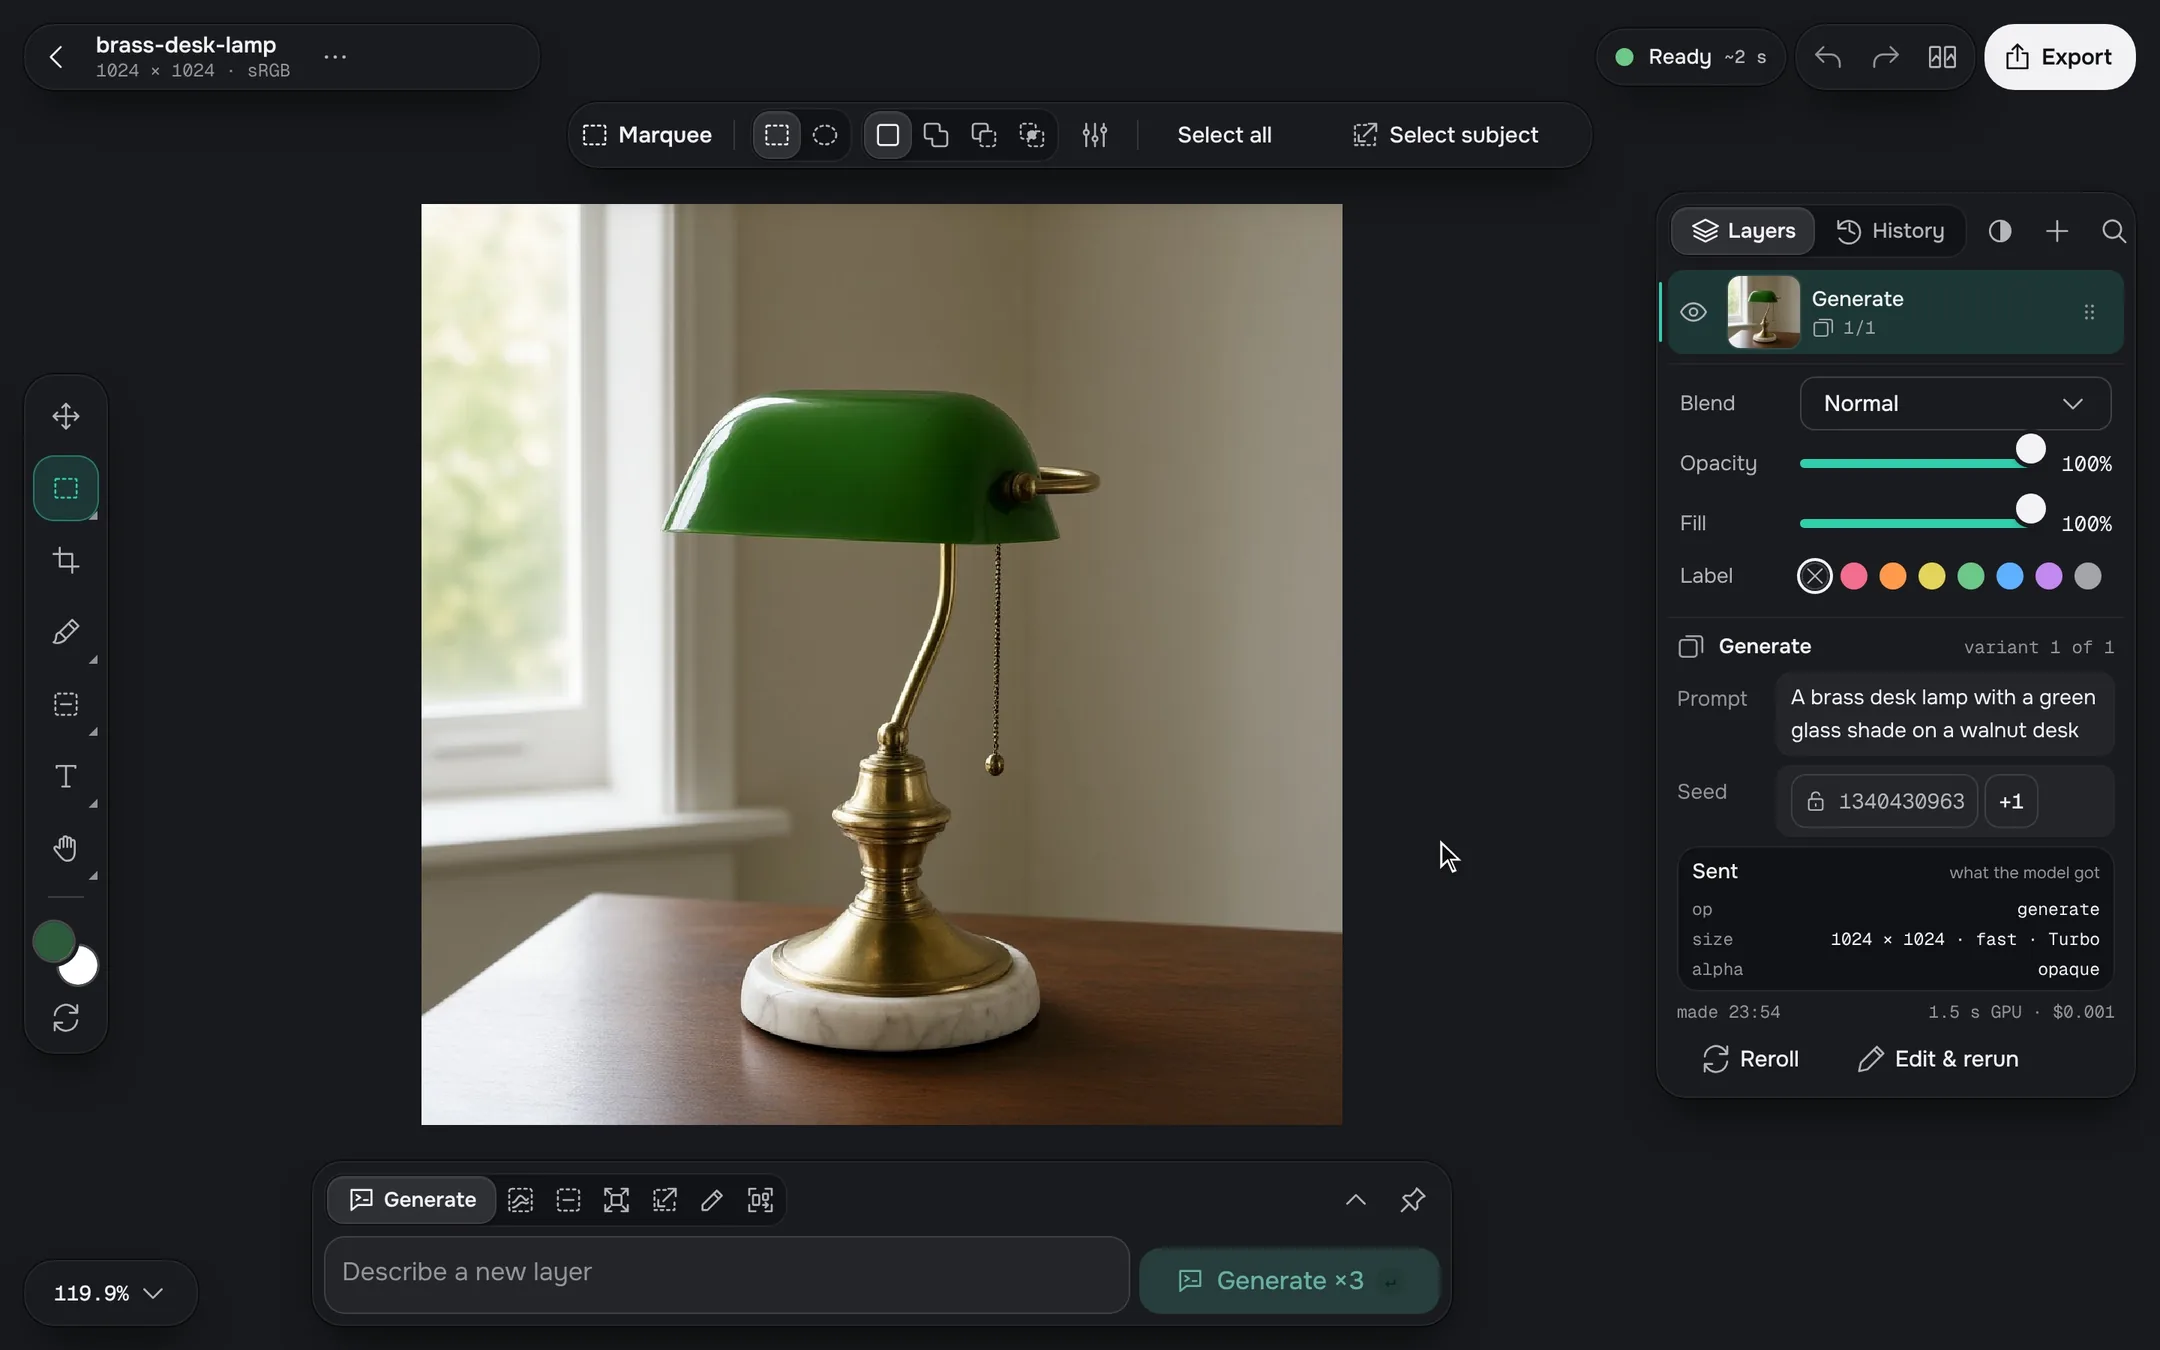Click Select all
The width and height of the screenshot is (2160, 1350).
pos(1224,135)
